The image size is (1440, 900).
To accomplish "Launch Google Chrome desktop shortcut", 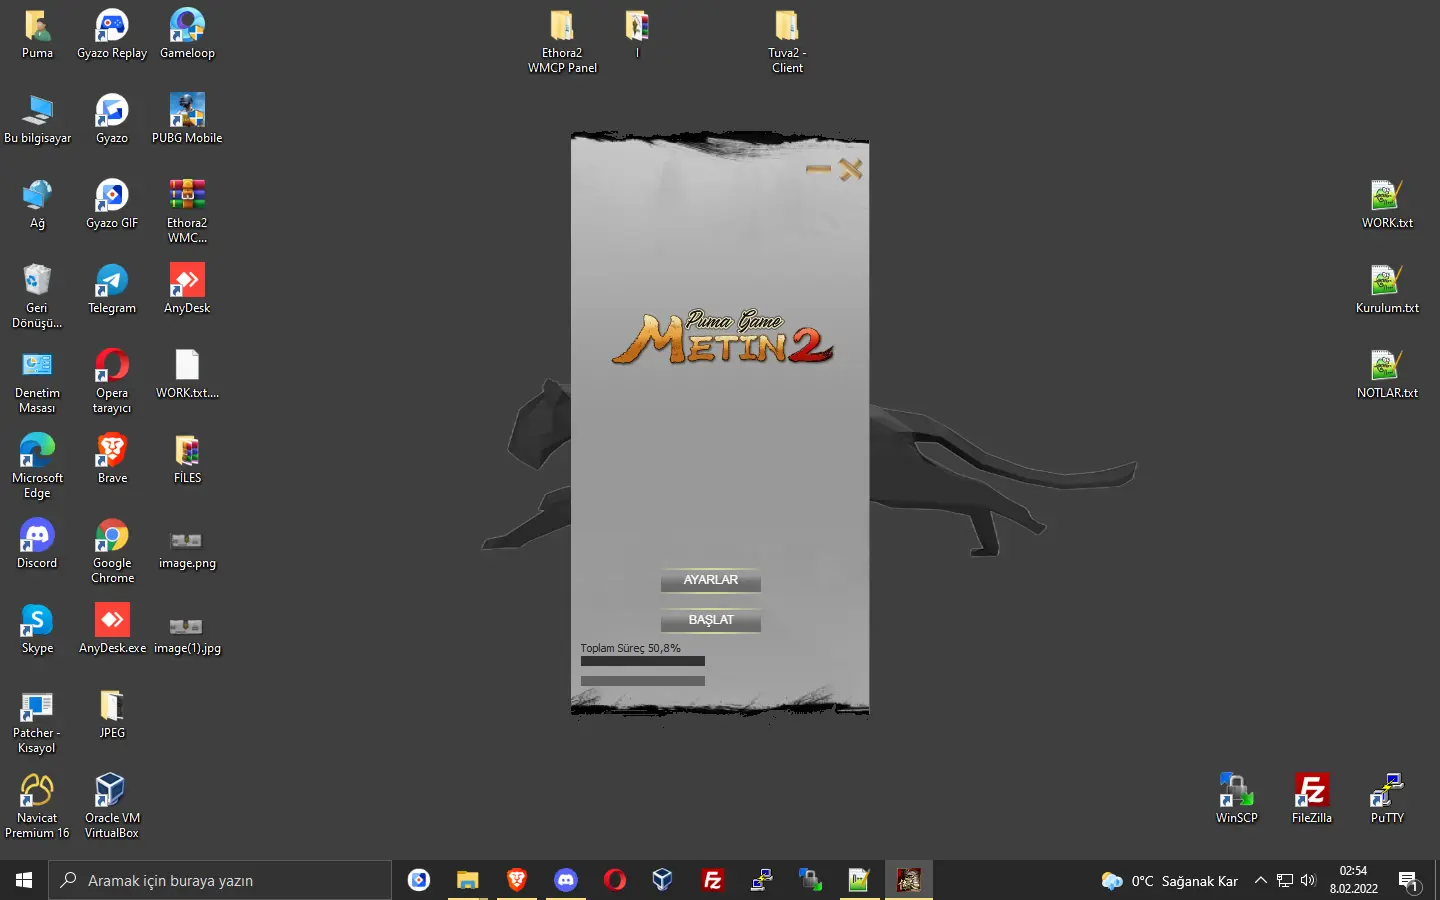I will point(112,552).
